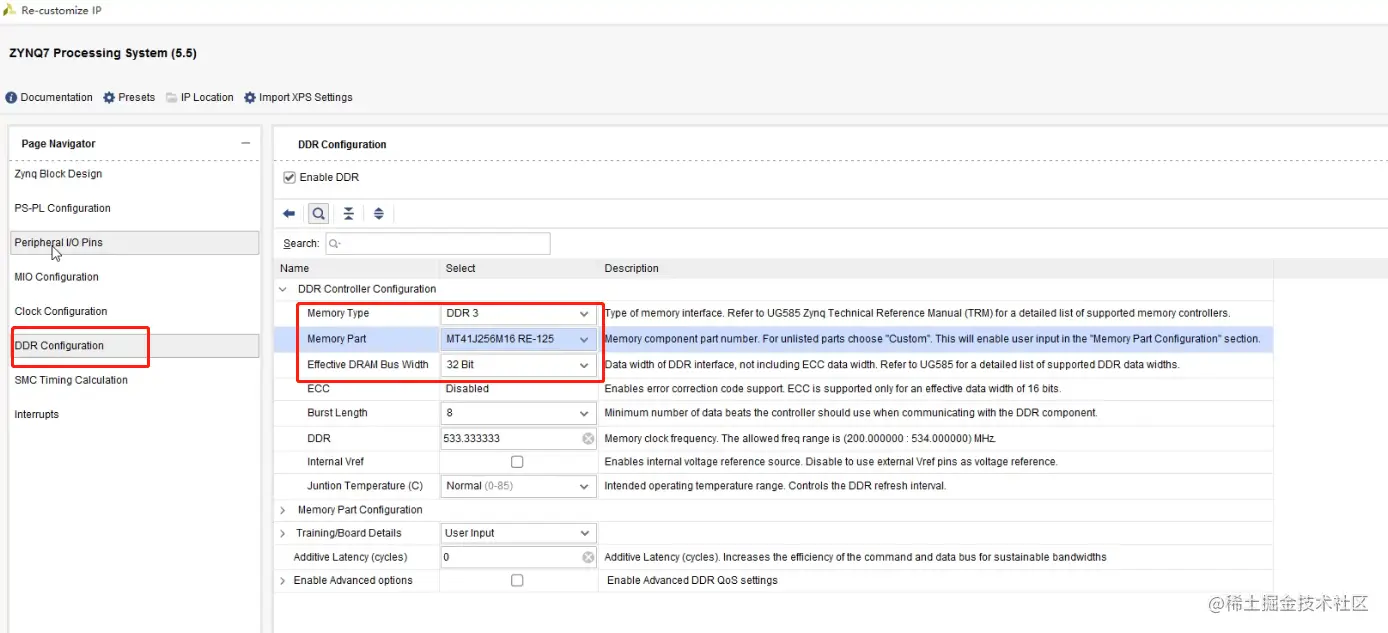Click the Search input field

[x=437, y=243]
